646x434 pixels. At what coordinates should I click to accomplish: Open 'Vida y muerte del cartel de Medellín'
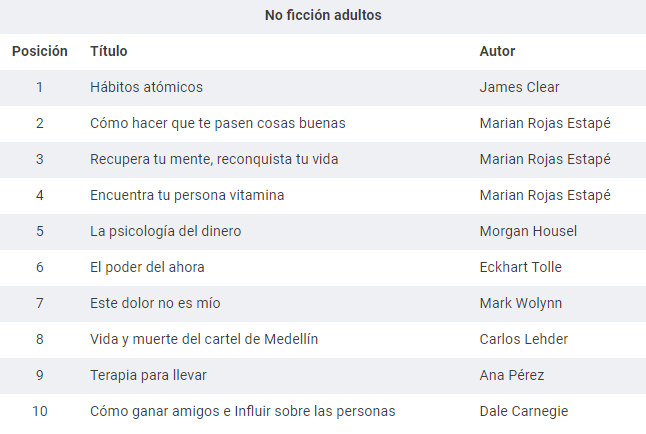tap(204, 339)
